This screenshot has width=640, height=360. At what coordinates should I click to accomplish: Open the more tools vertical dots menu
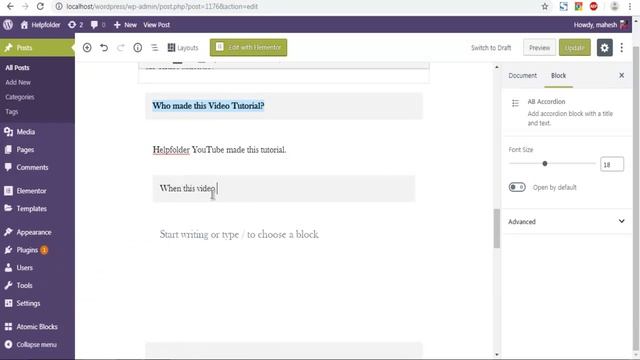pos(622,48)
